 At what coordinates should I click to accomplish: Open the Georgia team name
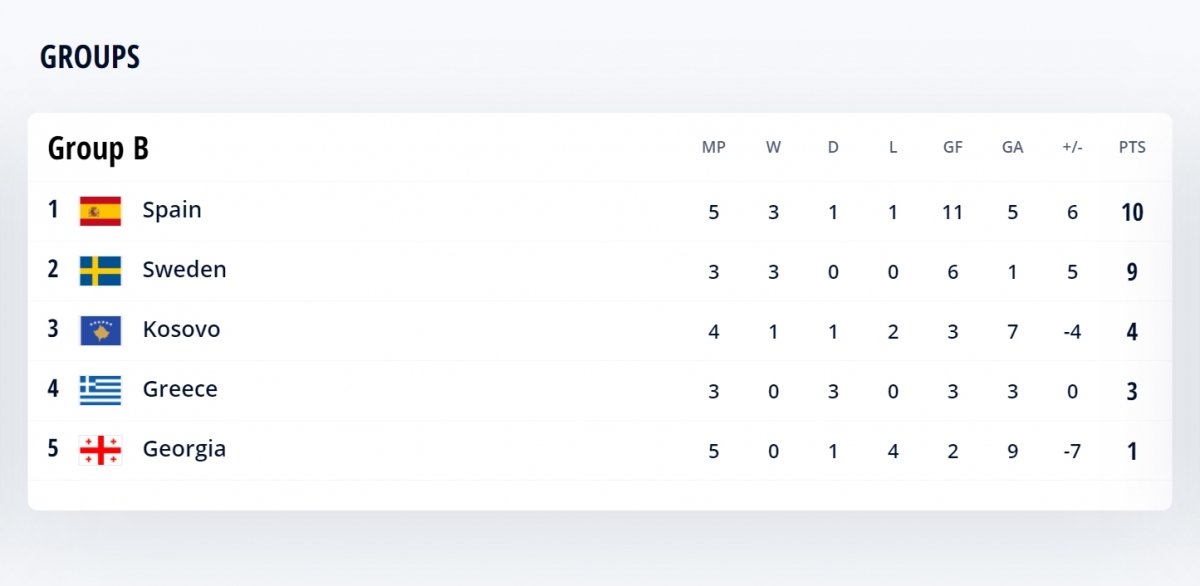click(184, 450)
